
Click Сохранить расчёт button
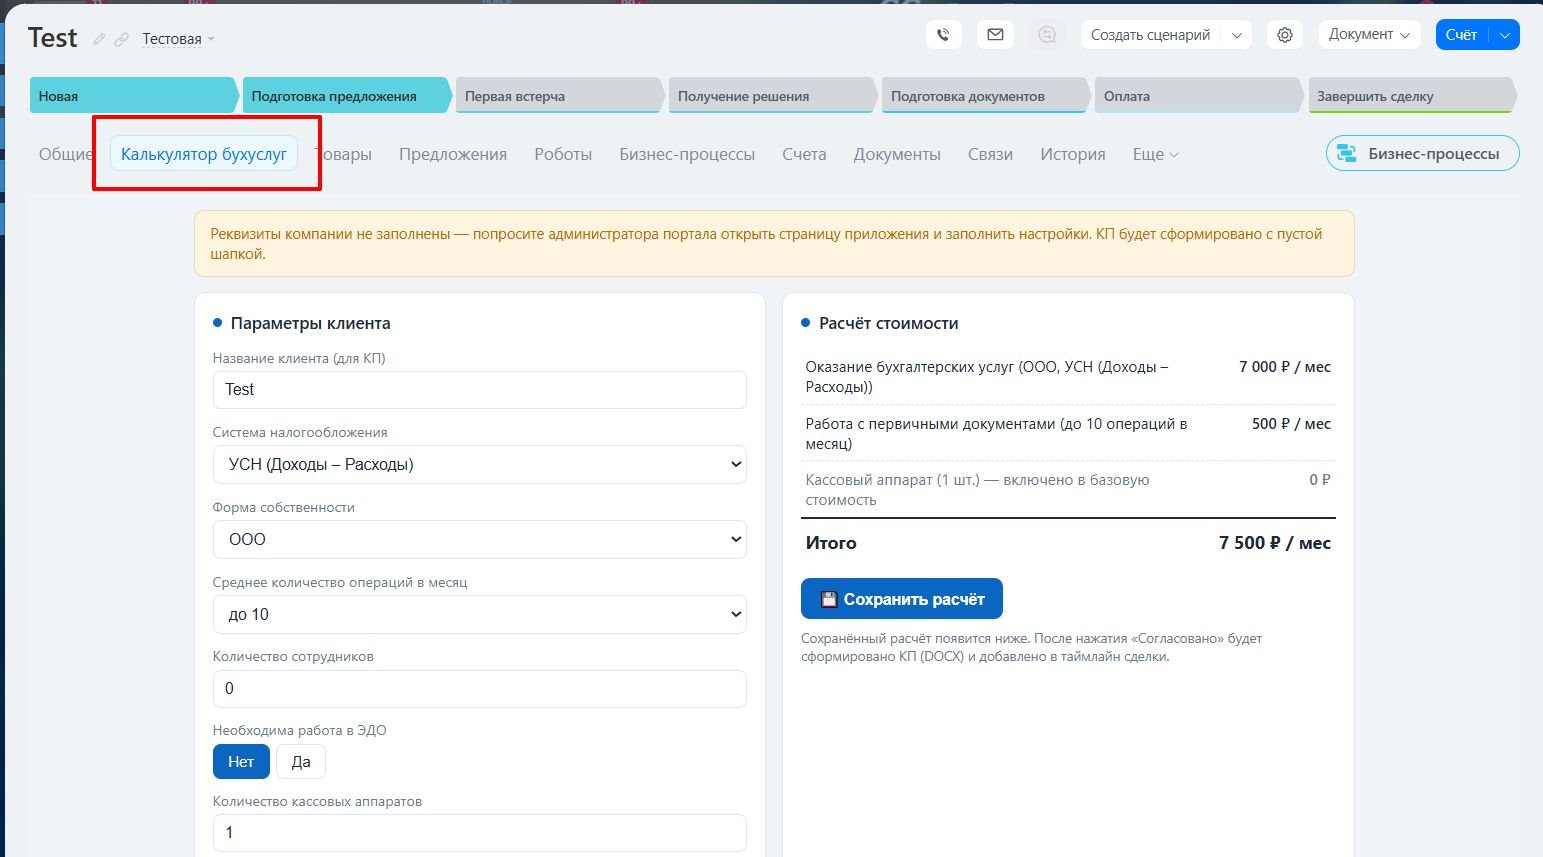click(902, 599)
